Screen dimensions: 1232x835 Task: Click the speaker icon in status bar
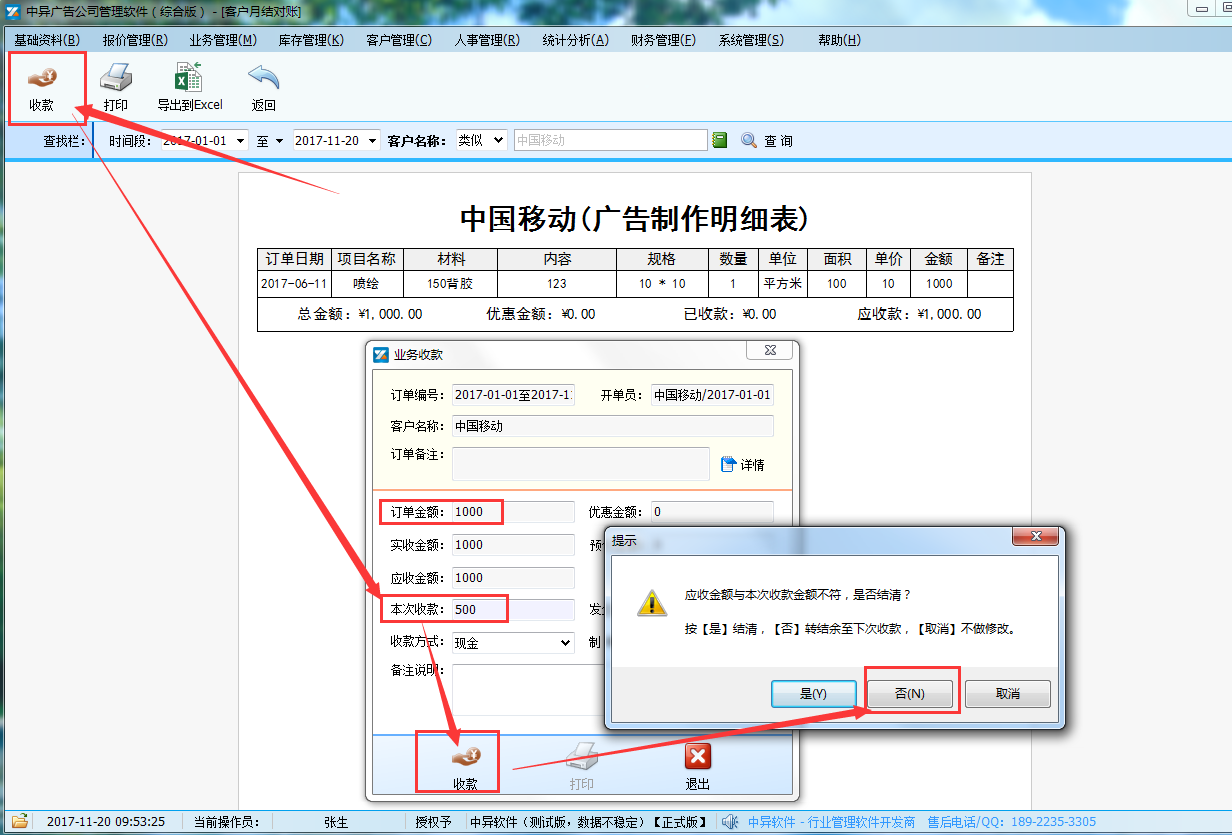(x=731, y=822)
